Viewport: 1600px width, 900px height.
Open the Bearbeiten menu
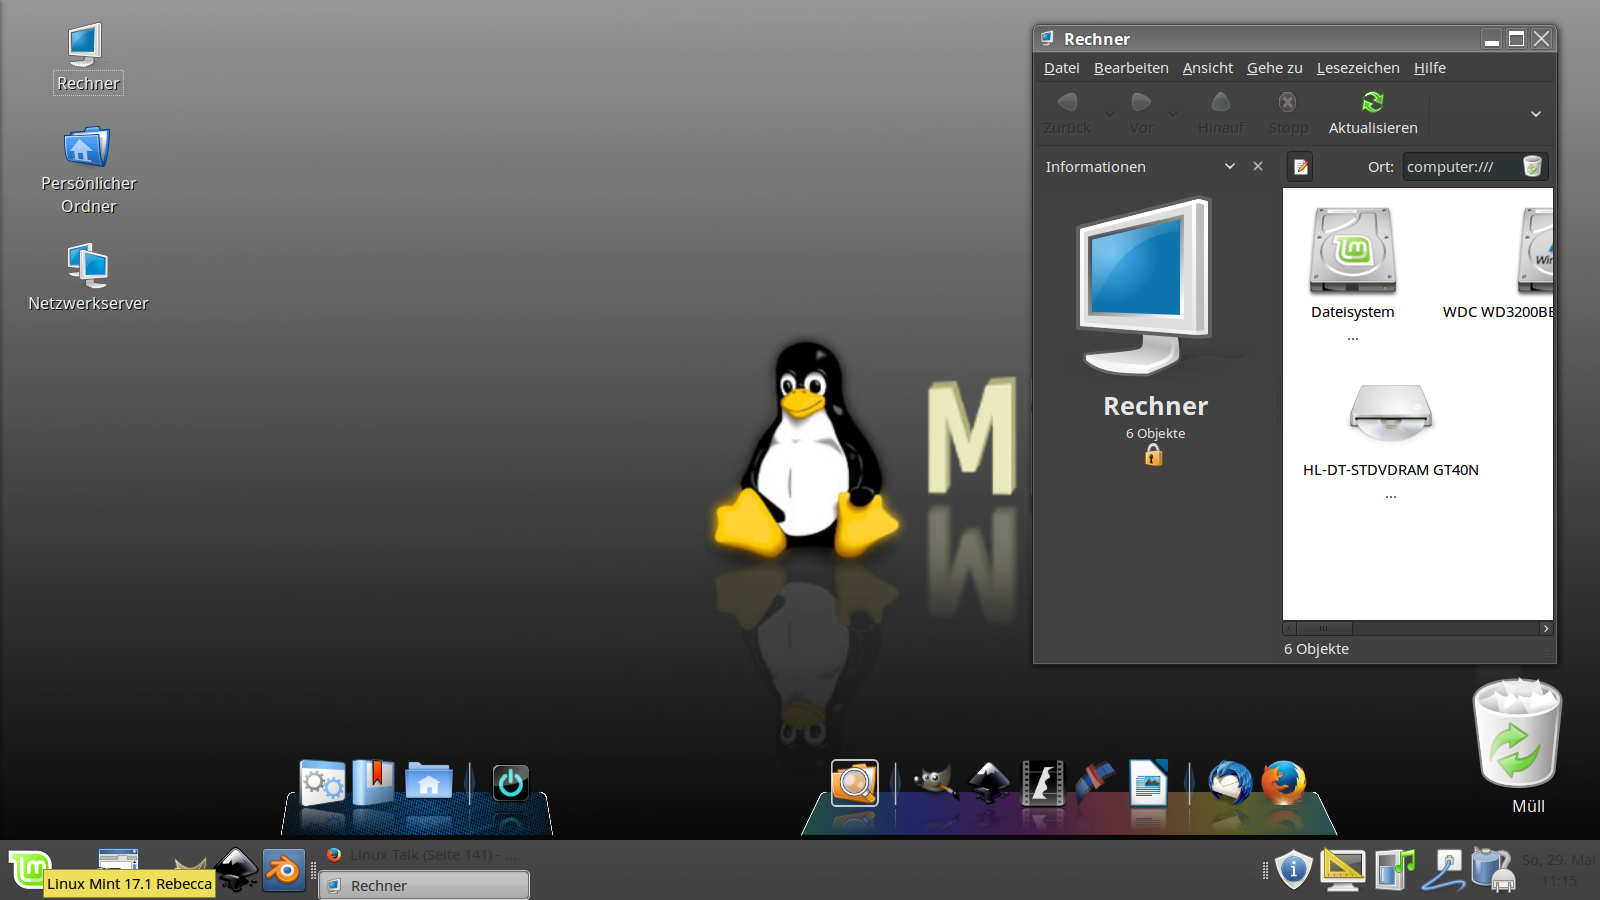point(1131,68)
